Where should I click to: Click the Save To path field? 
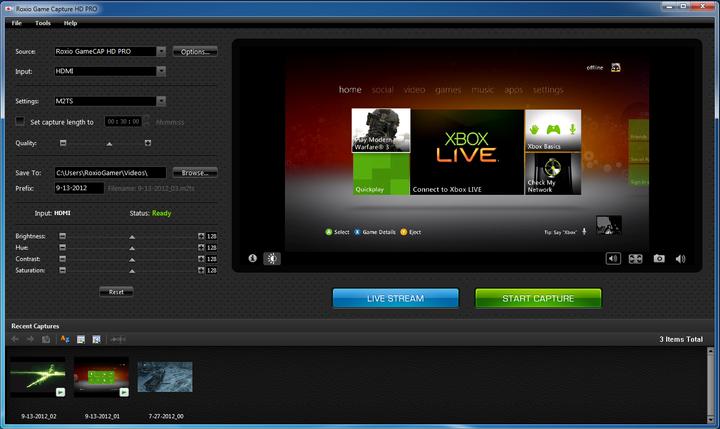point(110,173)
